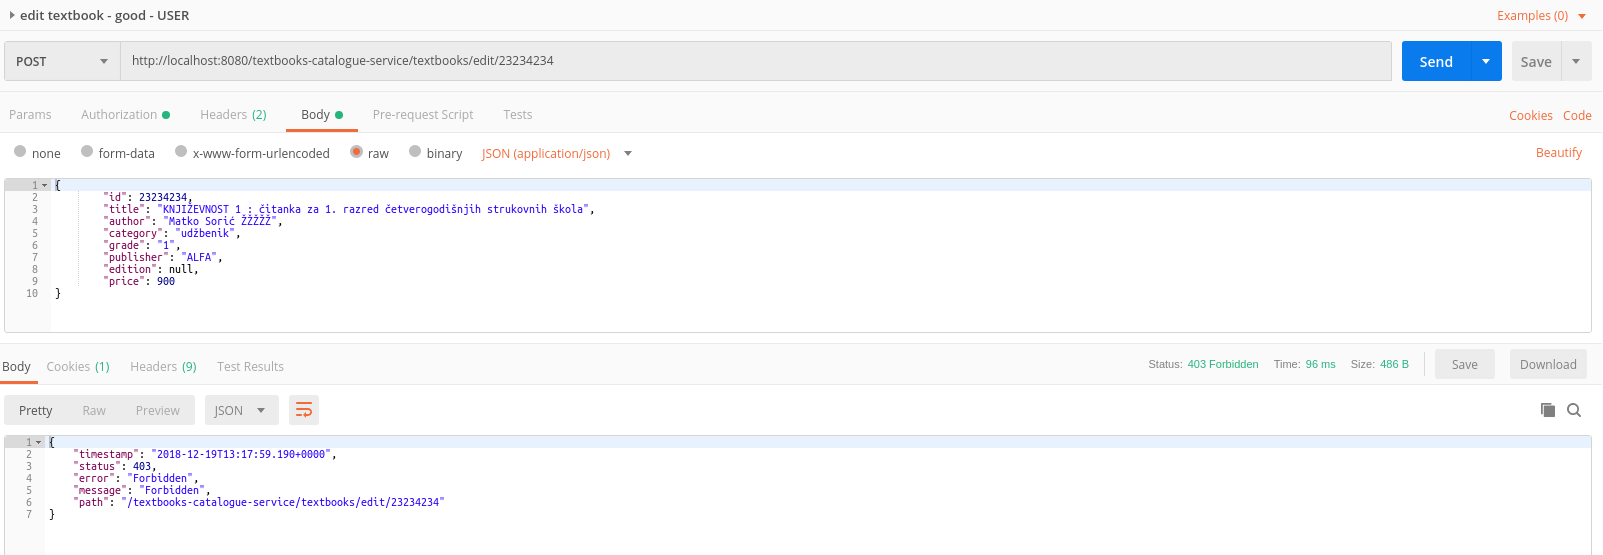This screenshot has height=555, width=1603.
Task: Select the response Body tab
Action: (16, 366)
